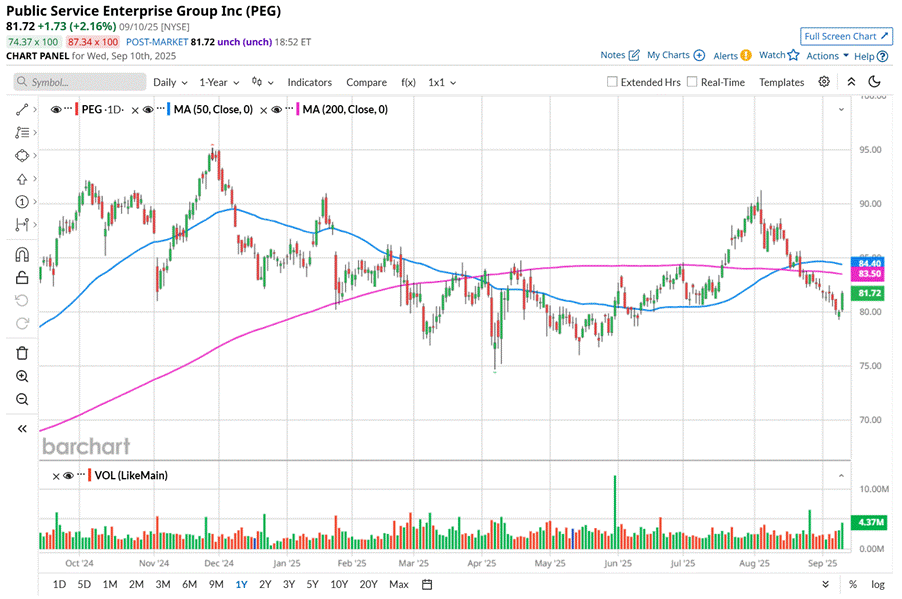
Task: Open the 1x1 grid layout dropdown
Action: (x=442, y=82)
